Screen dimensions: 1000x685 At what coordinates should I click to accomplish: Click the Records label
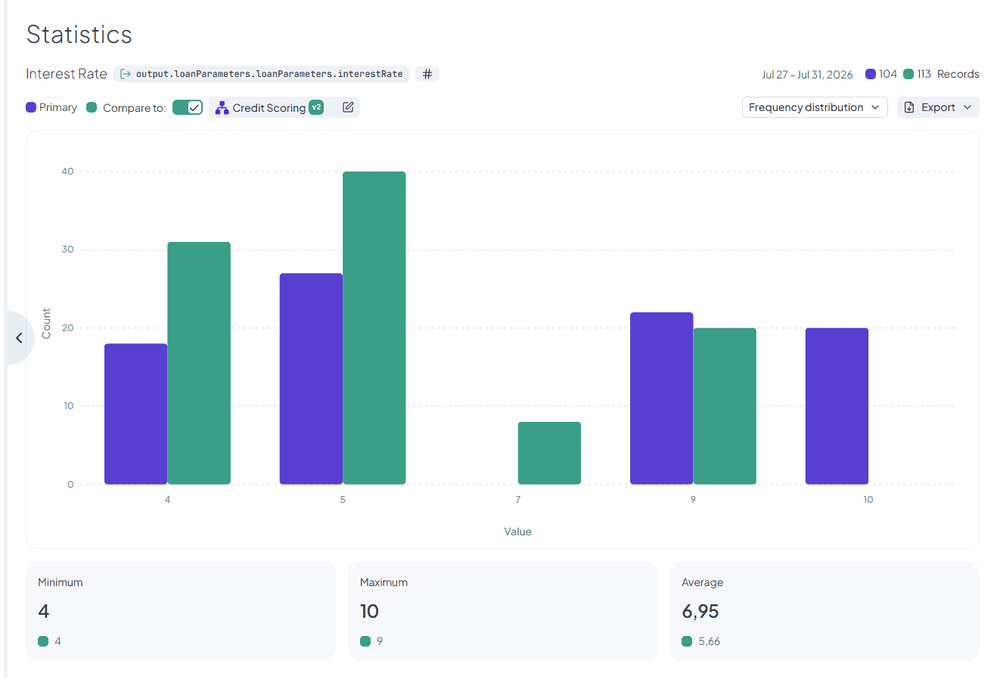[958, 74]
